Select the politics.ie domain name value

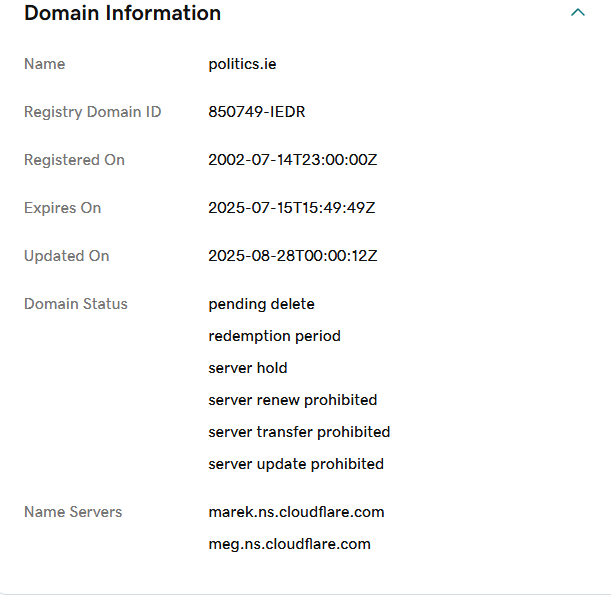click(242, 64)
